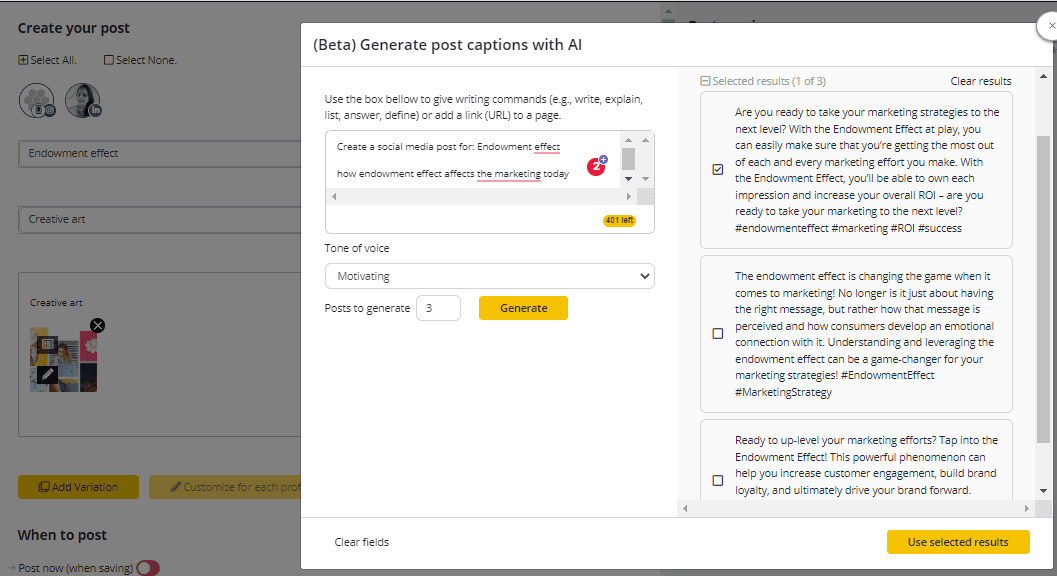The height and width of the screenshot is (576, 1057).
Task: Click the Clear results link
Action: (x=980, y=81)
